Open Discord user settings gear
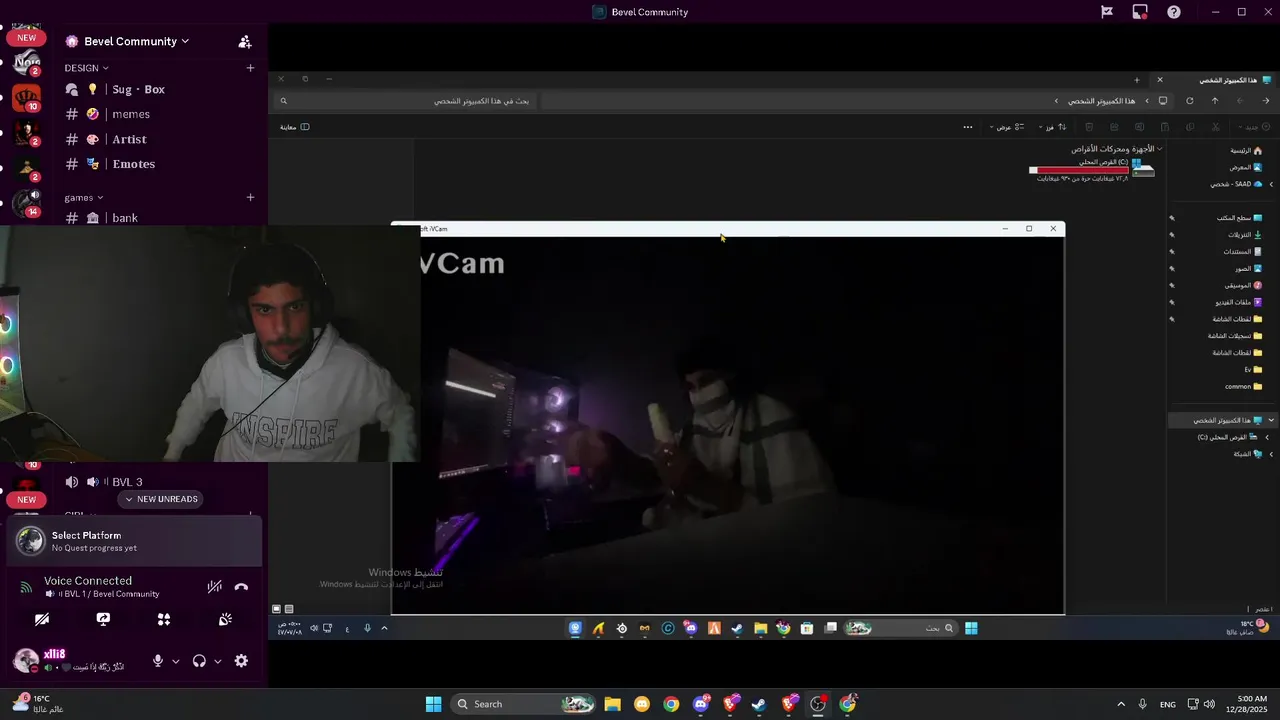1280x720 pixels. (x=241, y=661)
